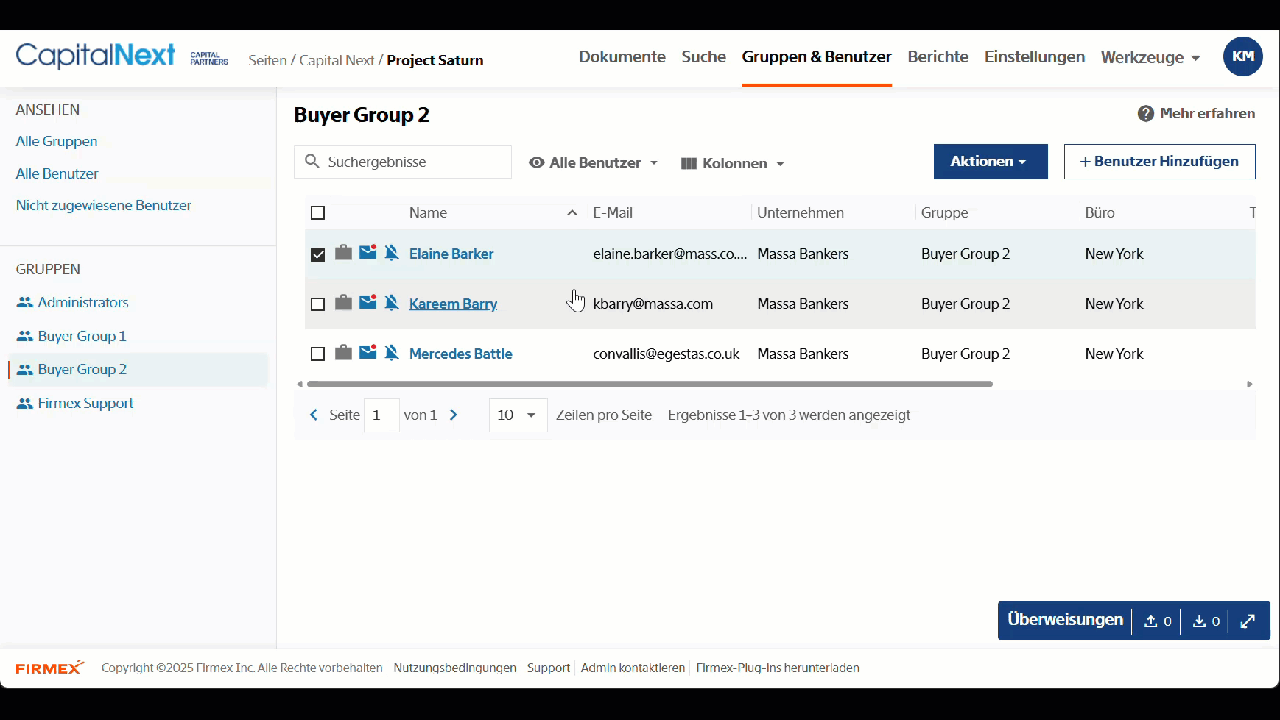
Task: Click the Benutzer Hinzufügen button
Action: point(1160,161)
